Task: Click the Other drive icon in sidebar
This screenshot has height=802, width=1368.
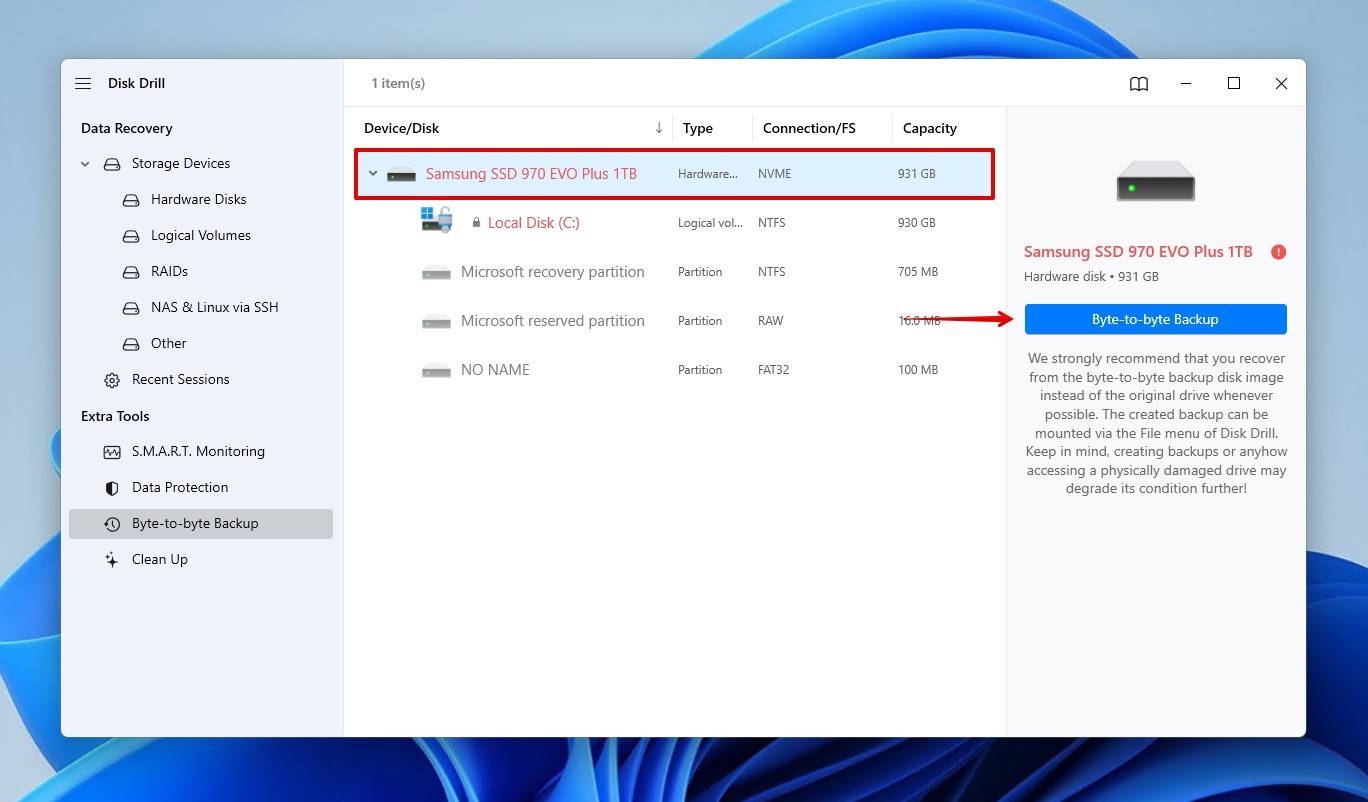Action: [x=130, y=344]
